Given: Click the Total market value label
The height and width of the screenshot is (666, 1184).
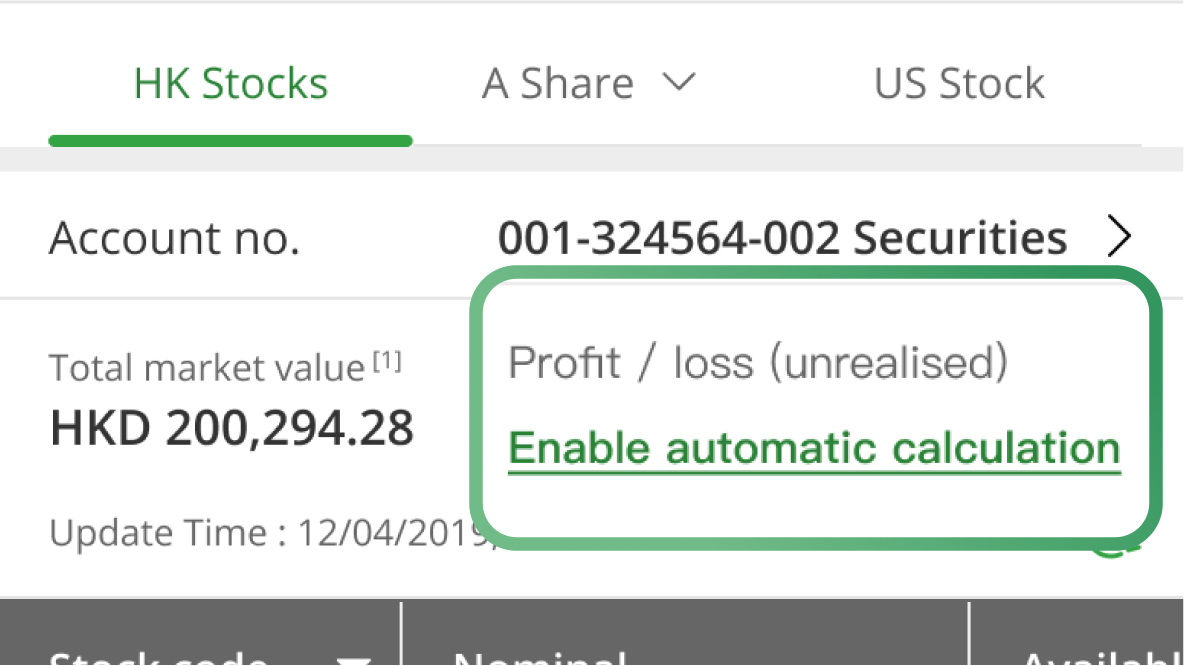Looking at the screenshot, I should tap(207, 368).
